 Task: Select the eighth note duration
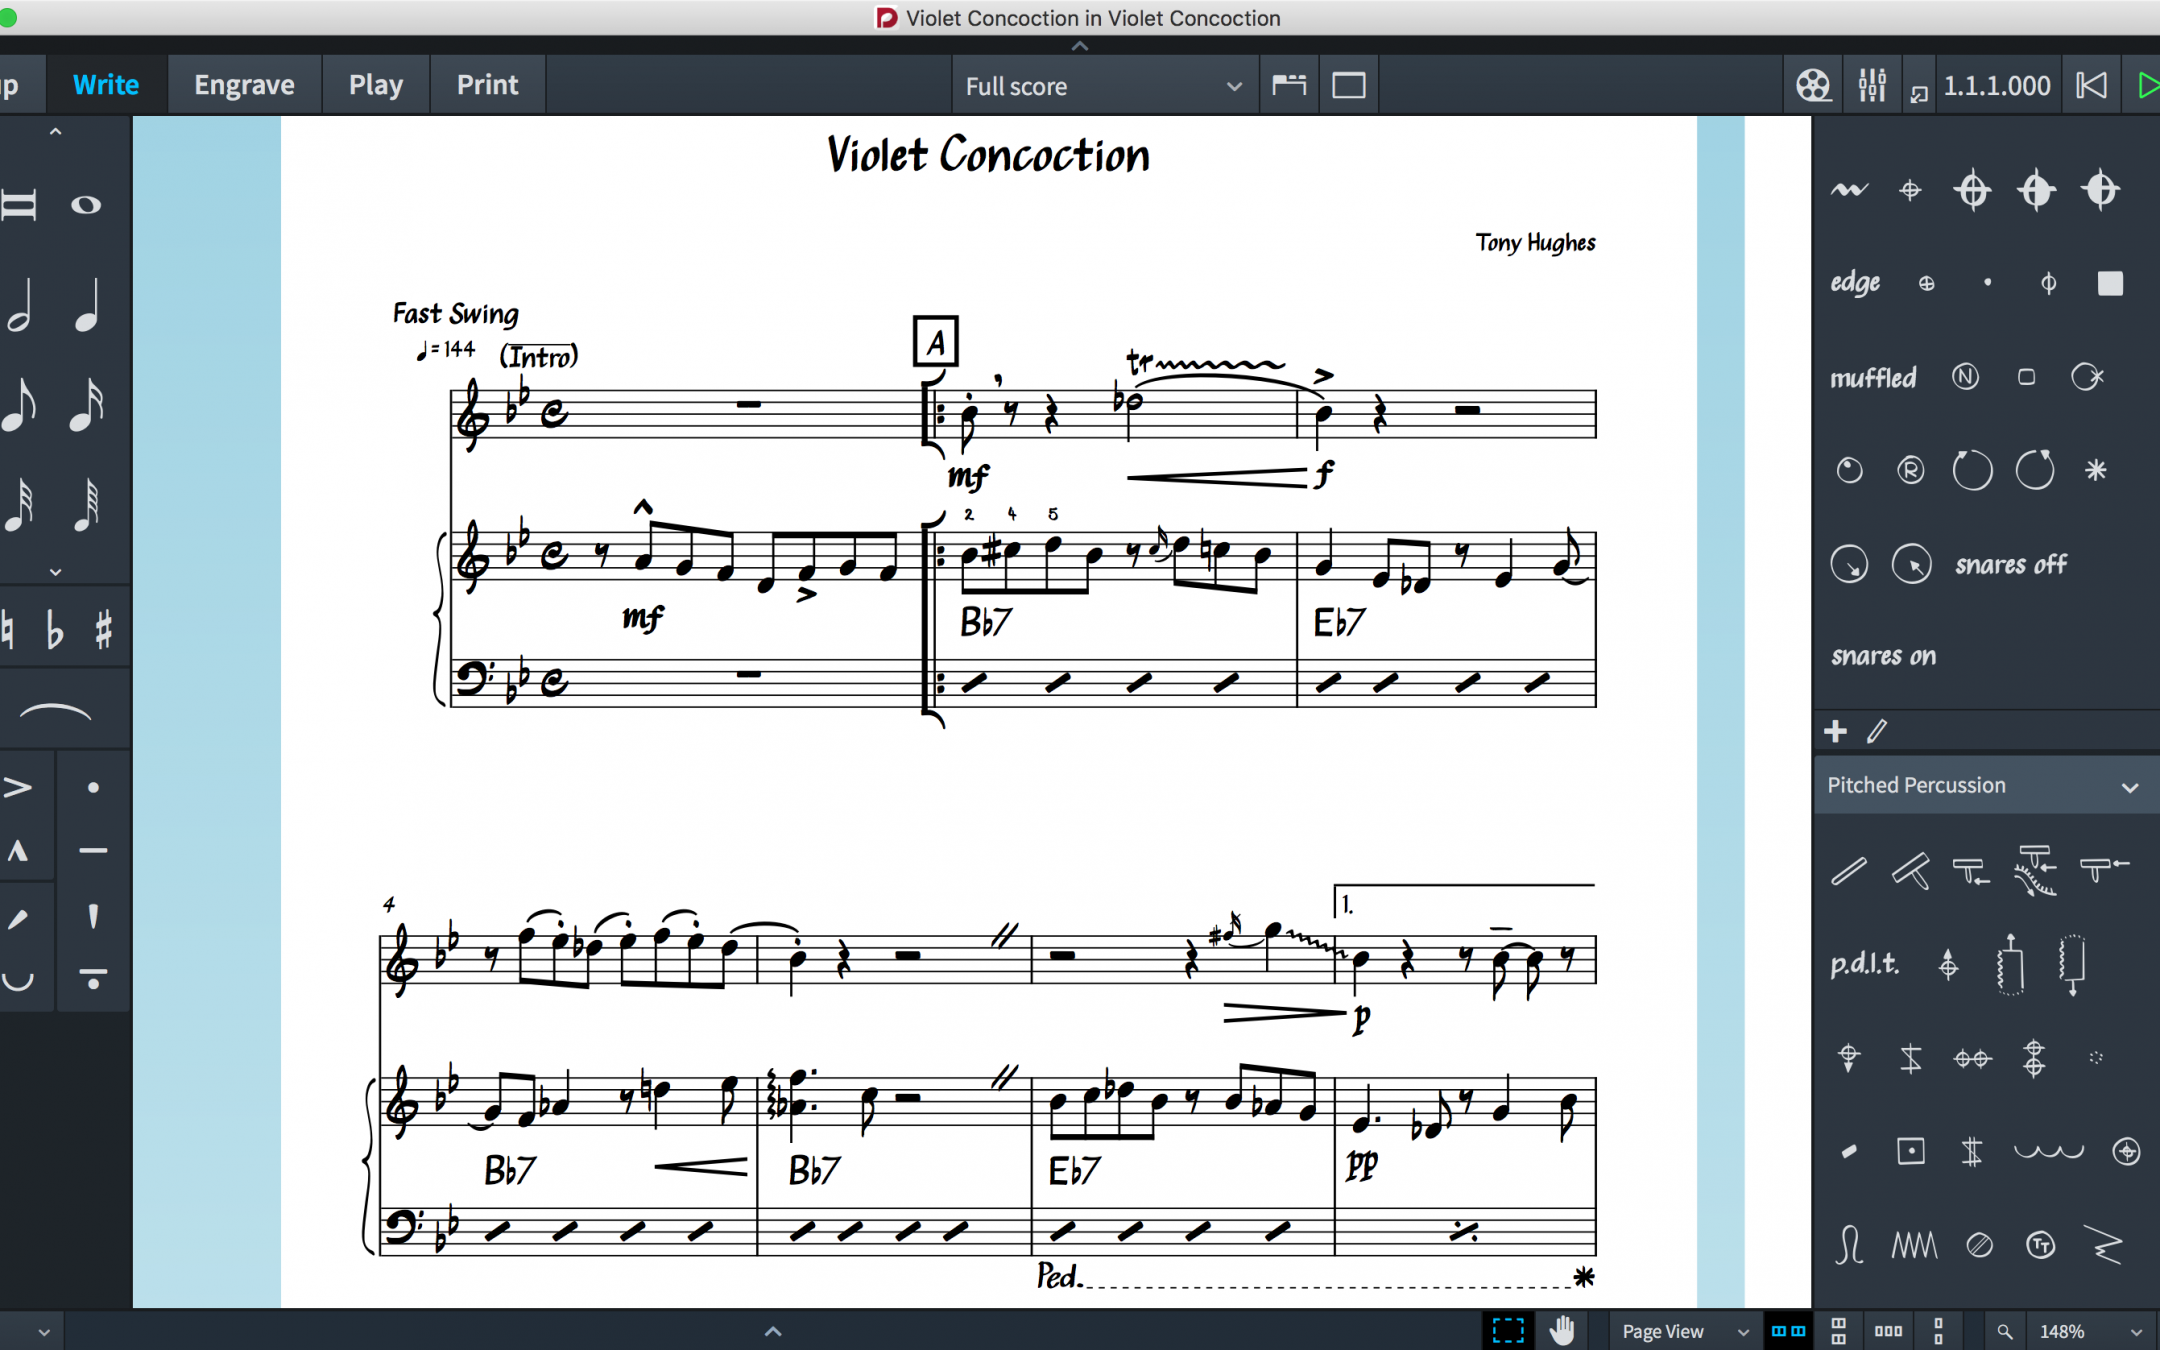click(x=18, y=405)
